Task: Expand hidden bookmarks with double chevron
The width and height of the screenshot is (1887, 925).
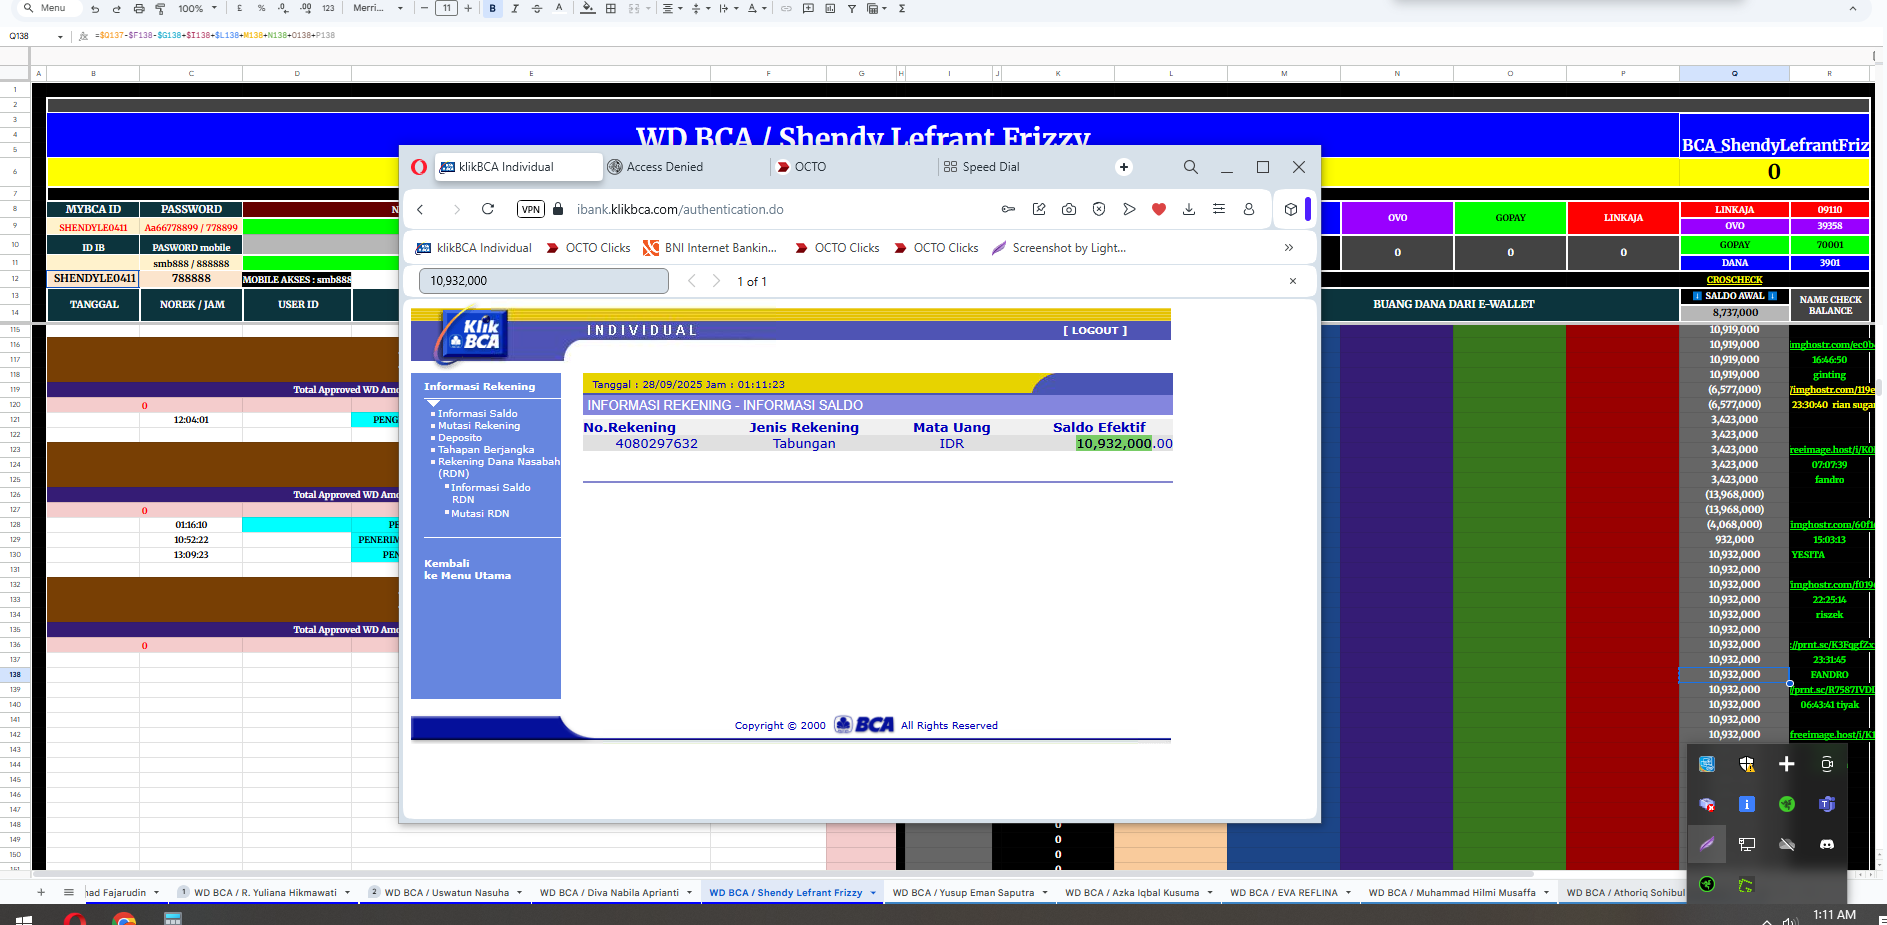Action: tap(1289, 248)
